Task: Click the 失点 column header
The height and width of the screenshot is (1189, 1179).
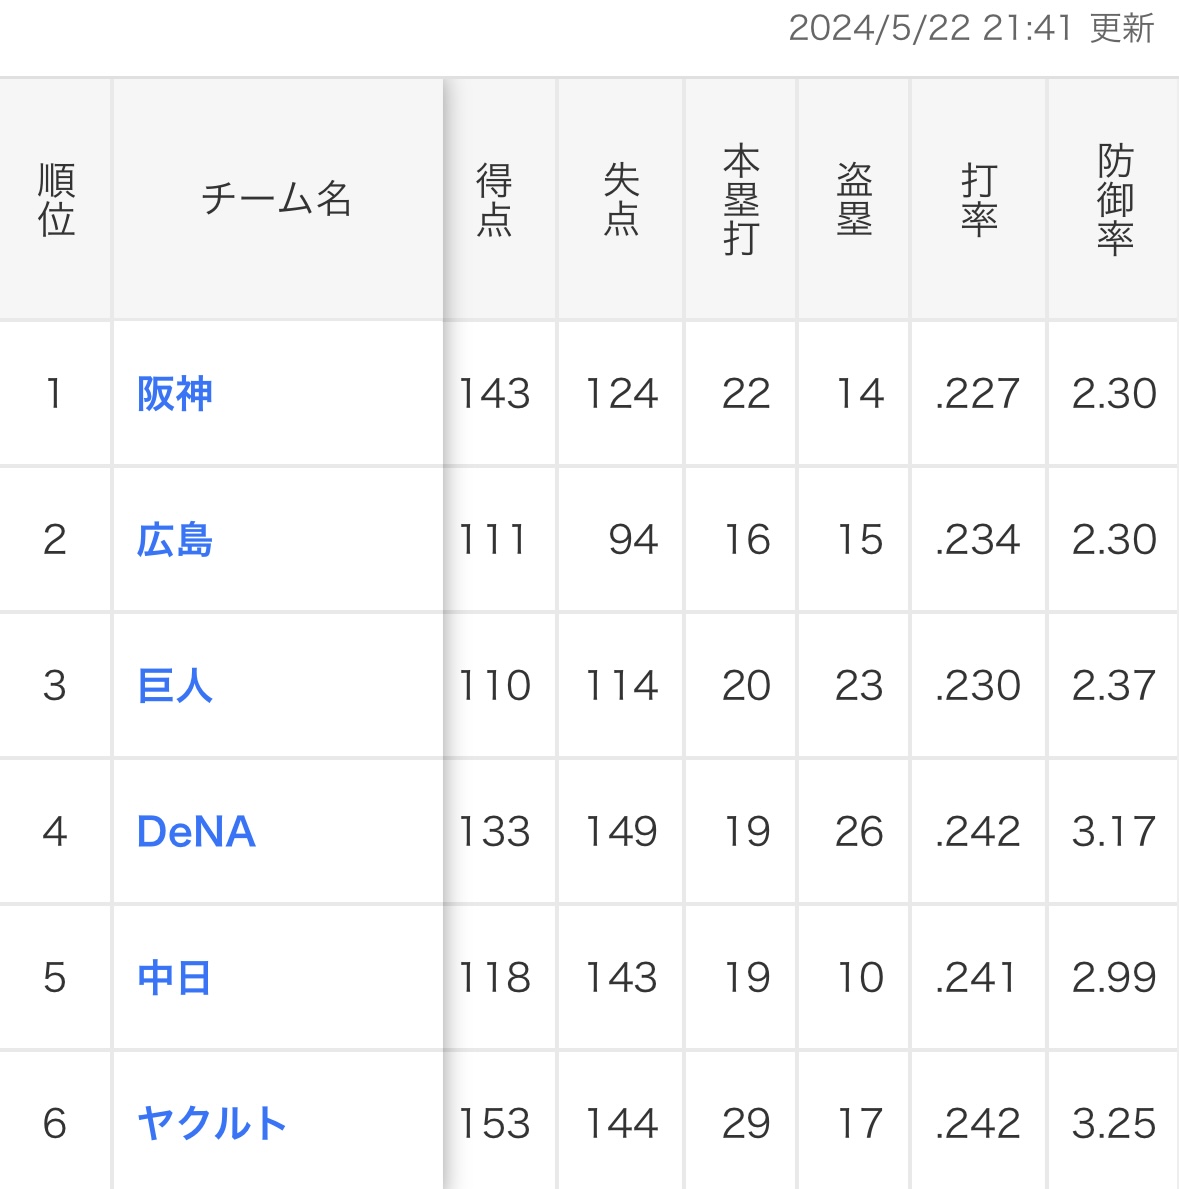Action: click(621, 200)
